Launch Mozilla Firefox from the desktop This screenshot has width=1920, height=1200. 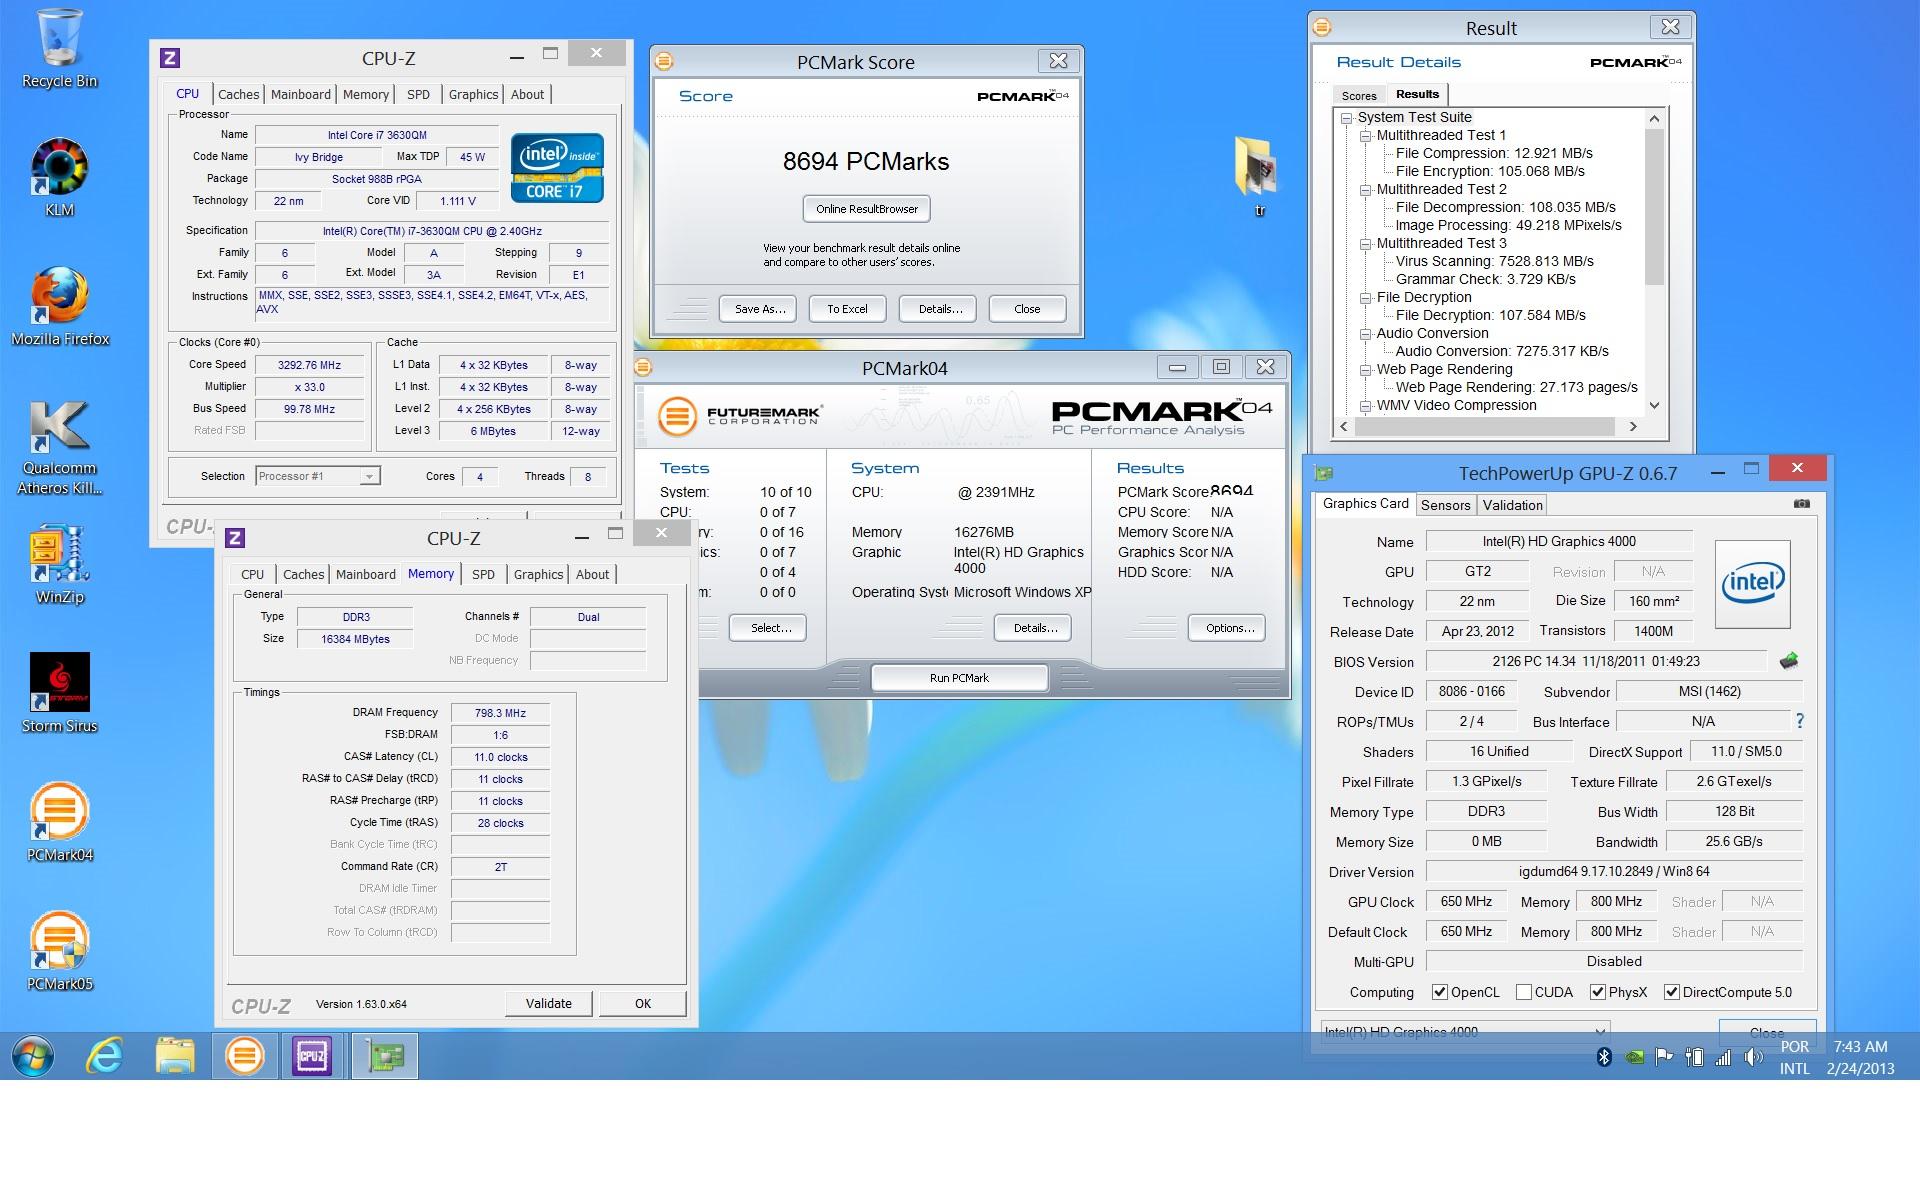(x=60, y=307)
